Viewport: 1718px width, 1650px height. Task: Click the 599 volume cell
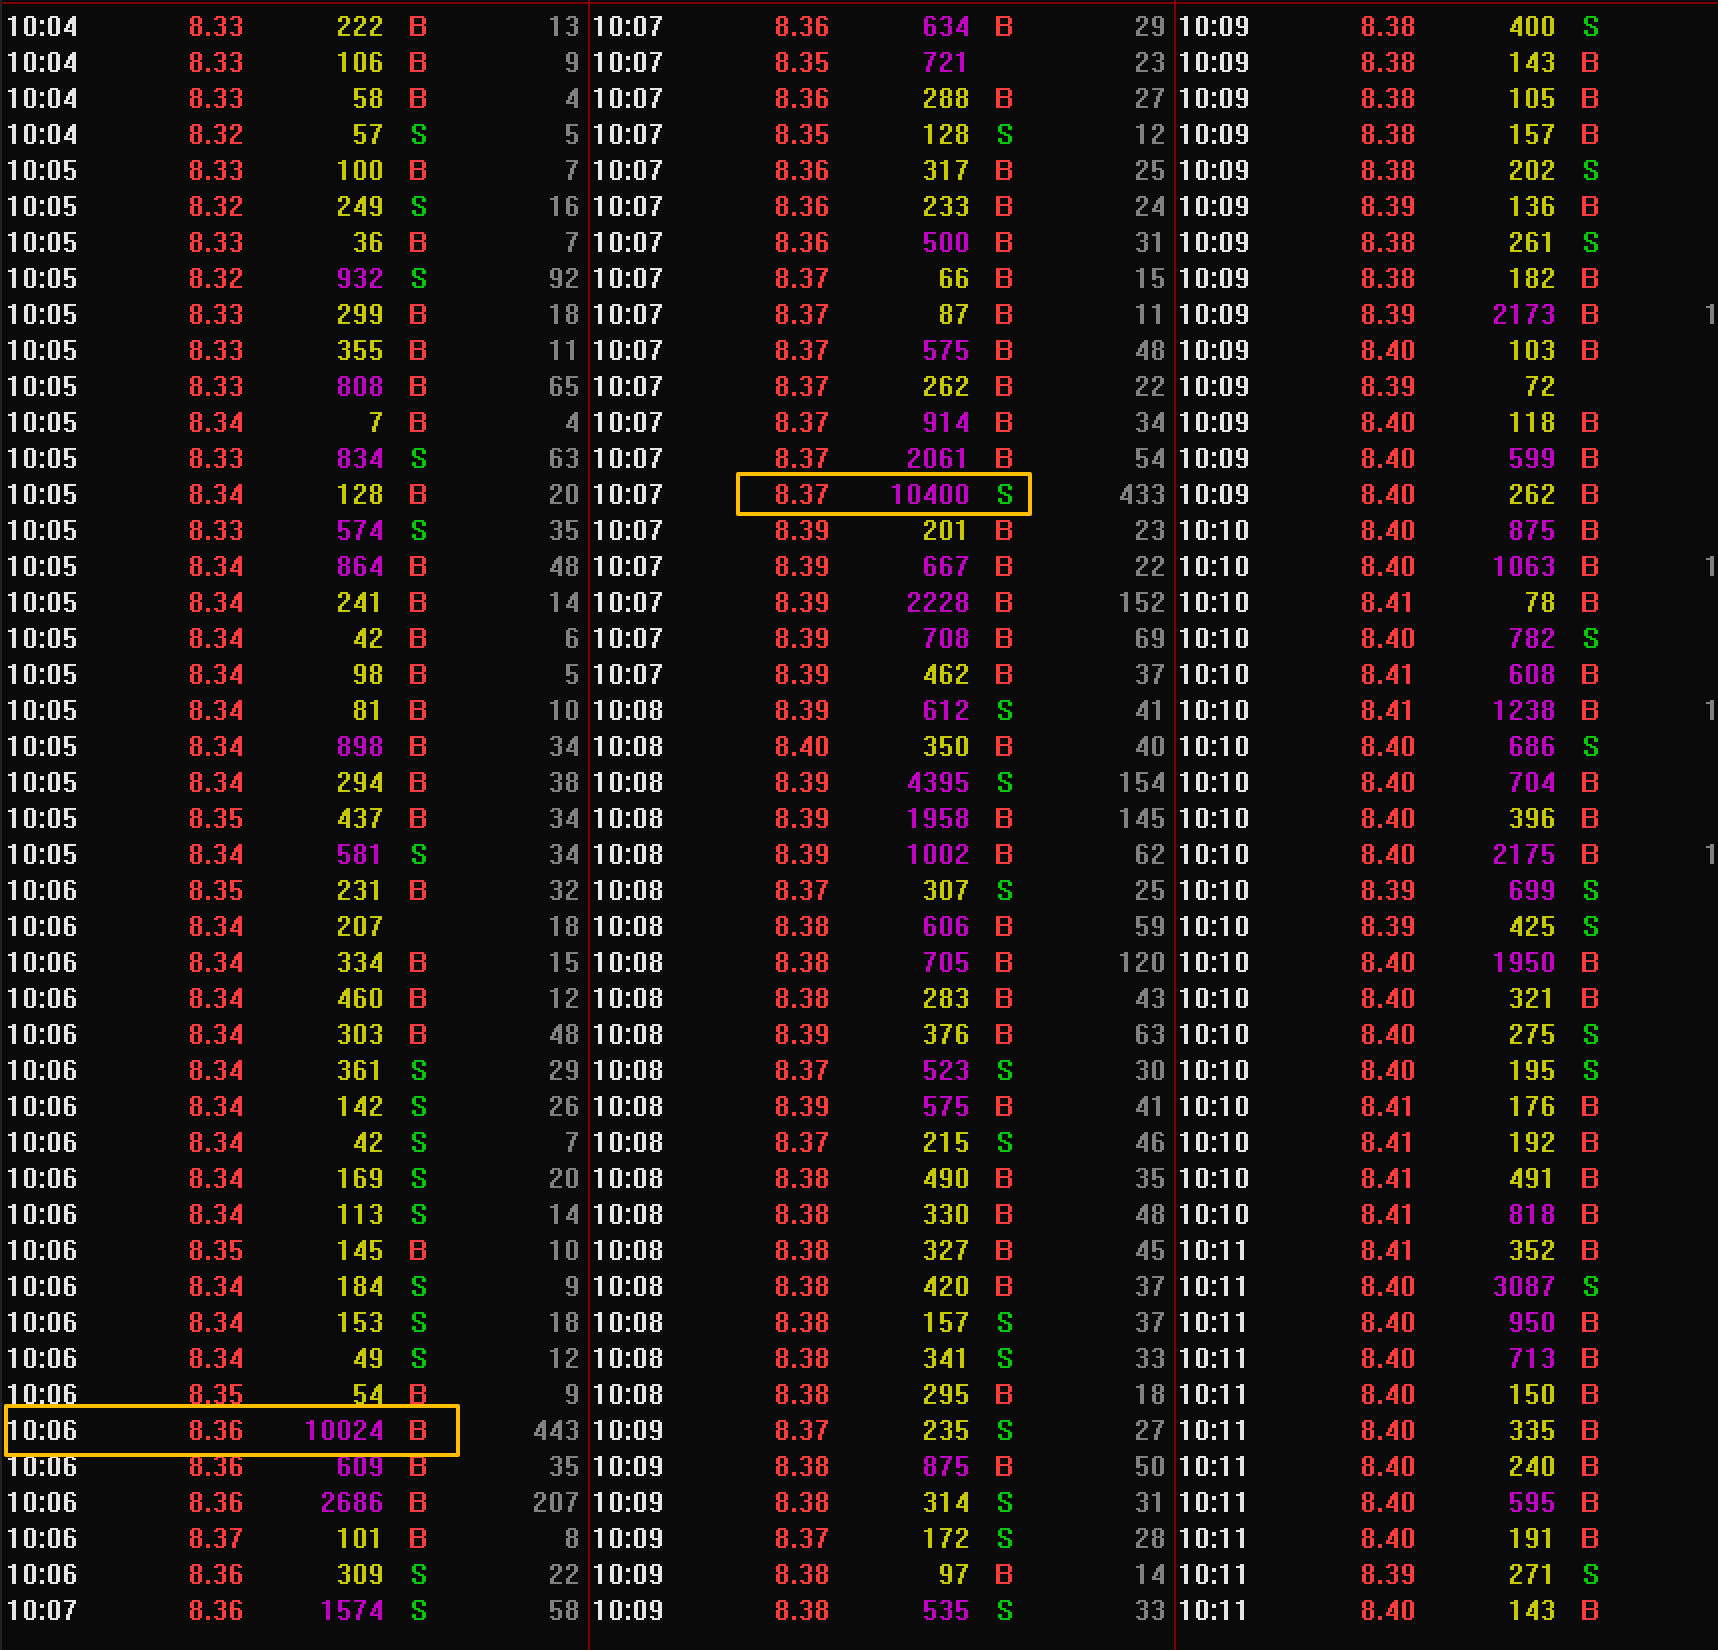(1532, 458)
